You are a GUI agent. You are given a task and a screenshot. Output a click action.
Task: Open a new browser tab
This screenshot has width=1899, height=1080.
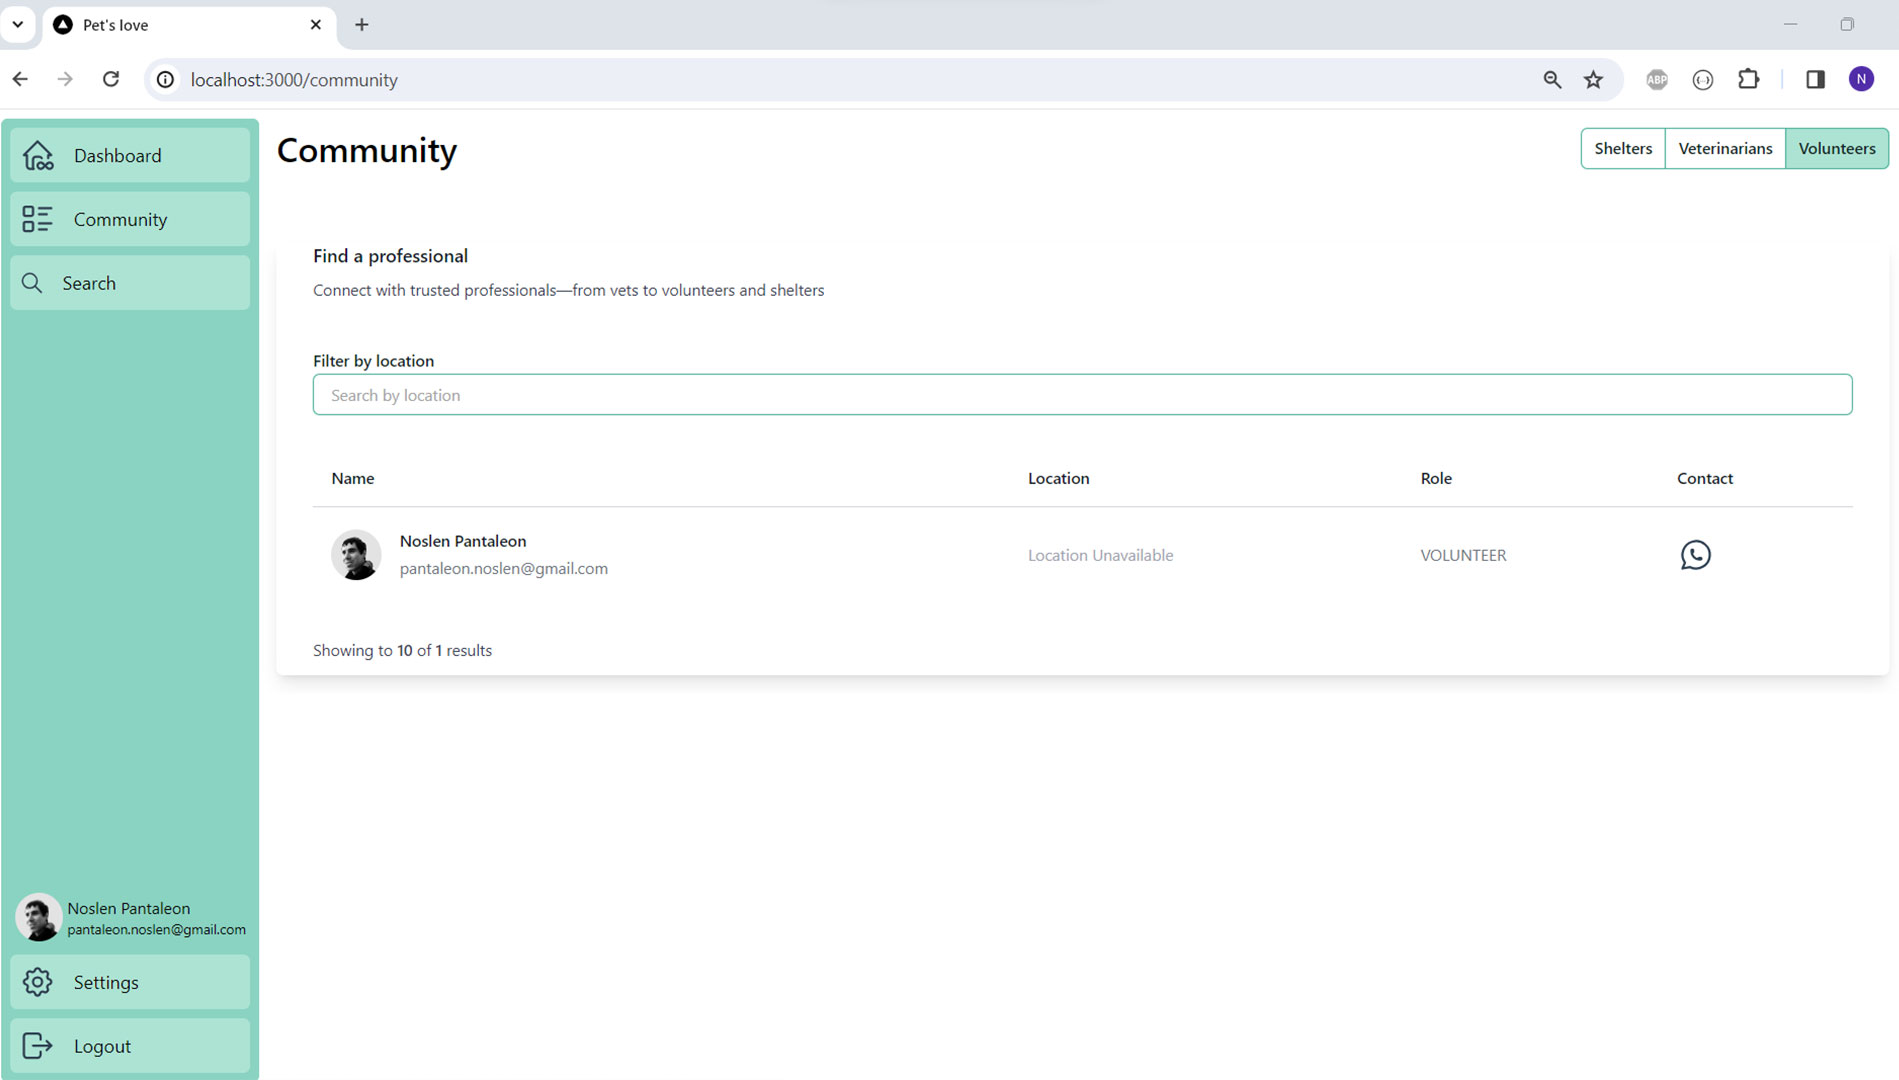pyautogui.click(x=362, y=25)
